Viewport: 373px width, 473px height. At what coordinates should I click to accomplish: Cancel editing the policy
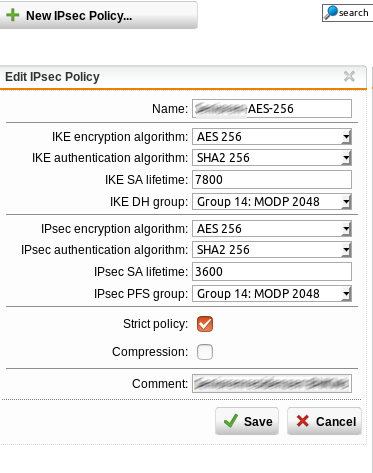[x=324, y=421]
